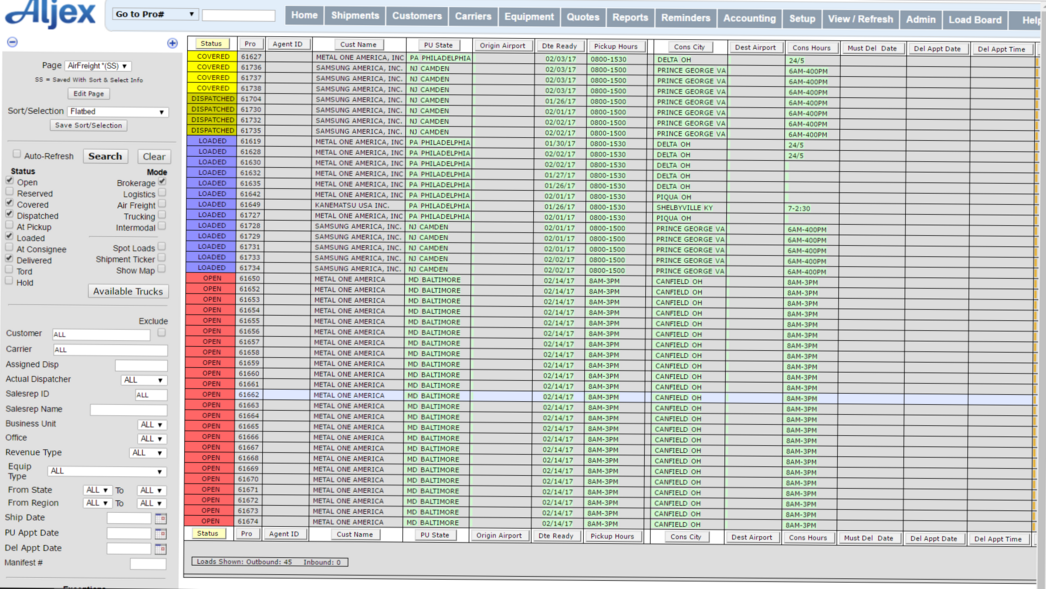Open the Page AirFreight dropdown

coord(97,66)
